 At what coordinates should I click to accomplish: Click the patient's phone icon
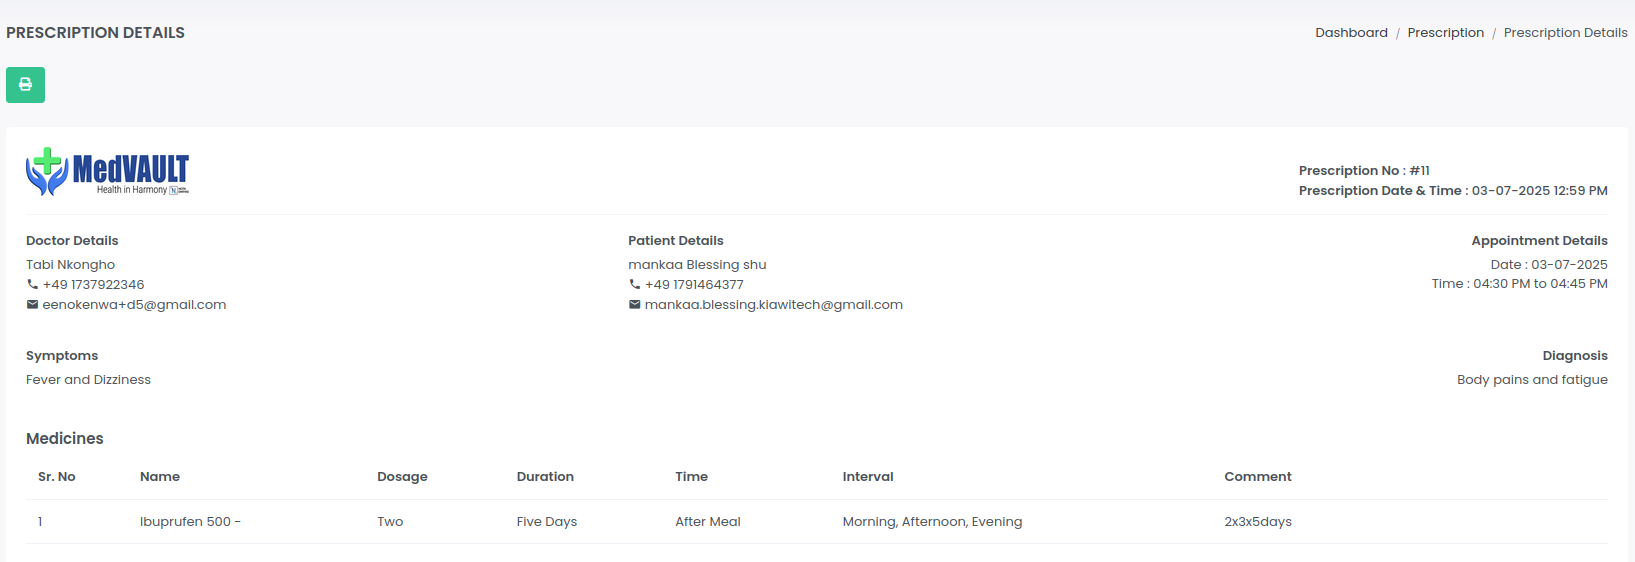click(634, 285)
